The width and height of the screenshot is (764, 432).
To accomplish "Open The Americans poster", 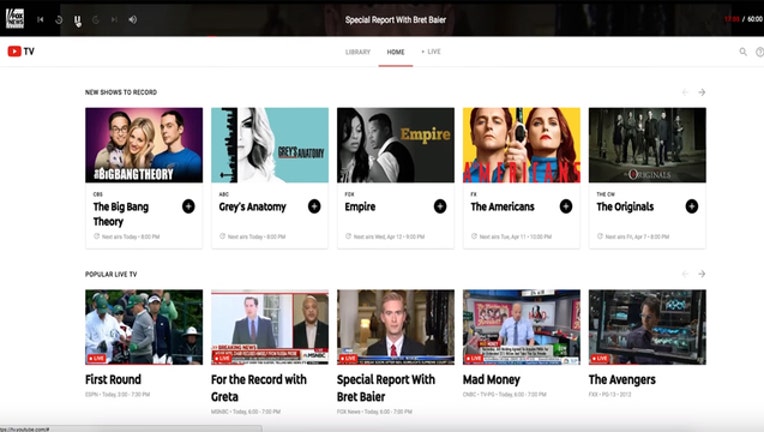I will click(x=521, y=145).
